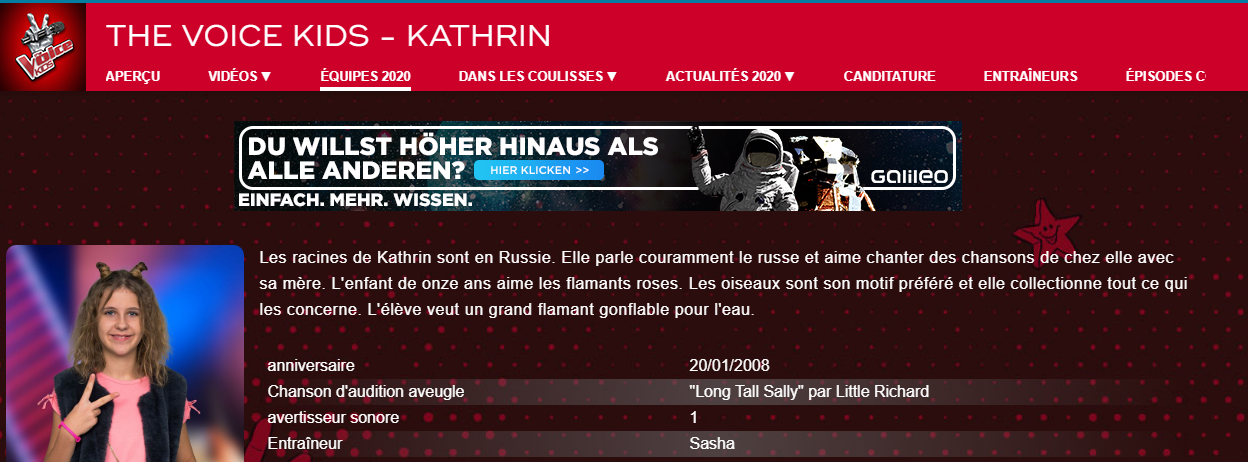Click the Hier Klicken banner button

point(539,171)
